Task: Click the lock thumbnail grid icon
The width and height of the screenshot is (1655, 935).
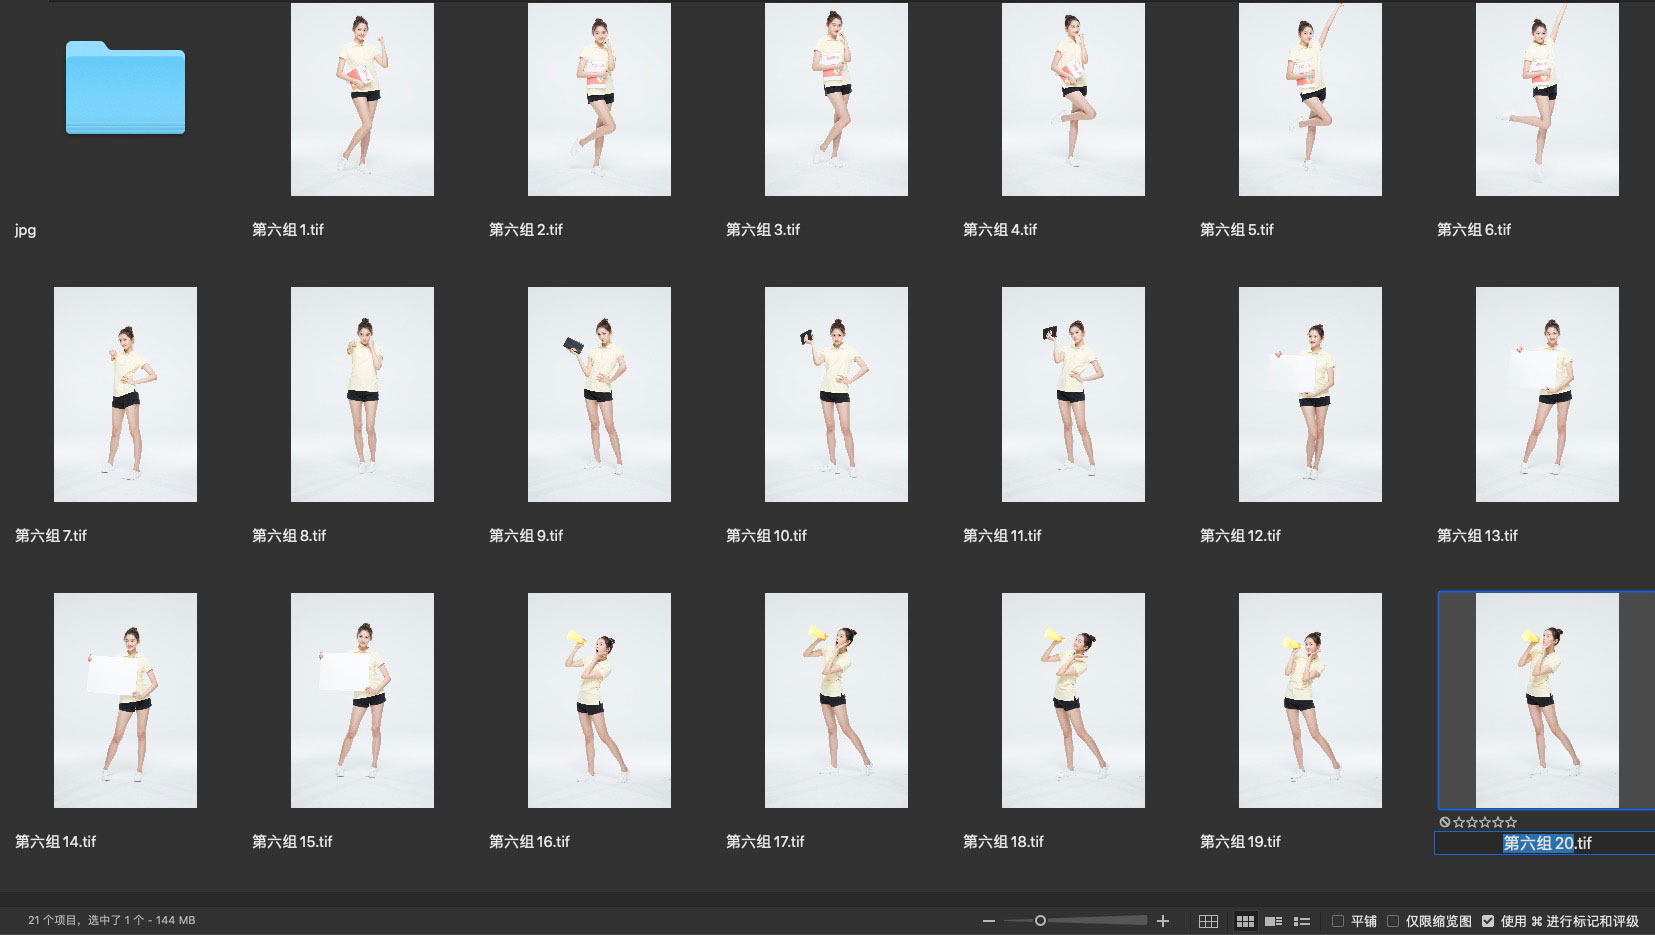Action: coord(1208,921)
